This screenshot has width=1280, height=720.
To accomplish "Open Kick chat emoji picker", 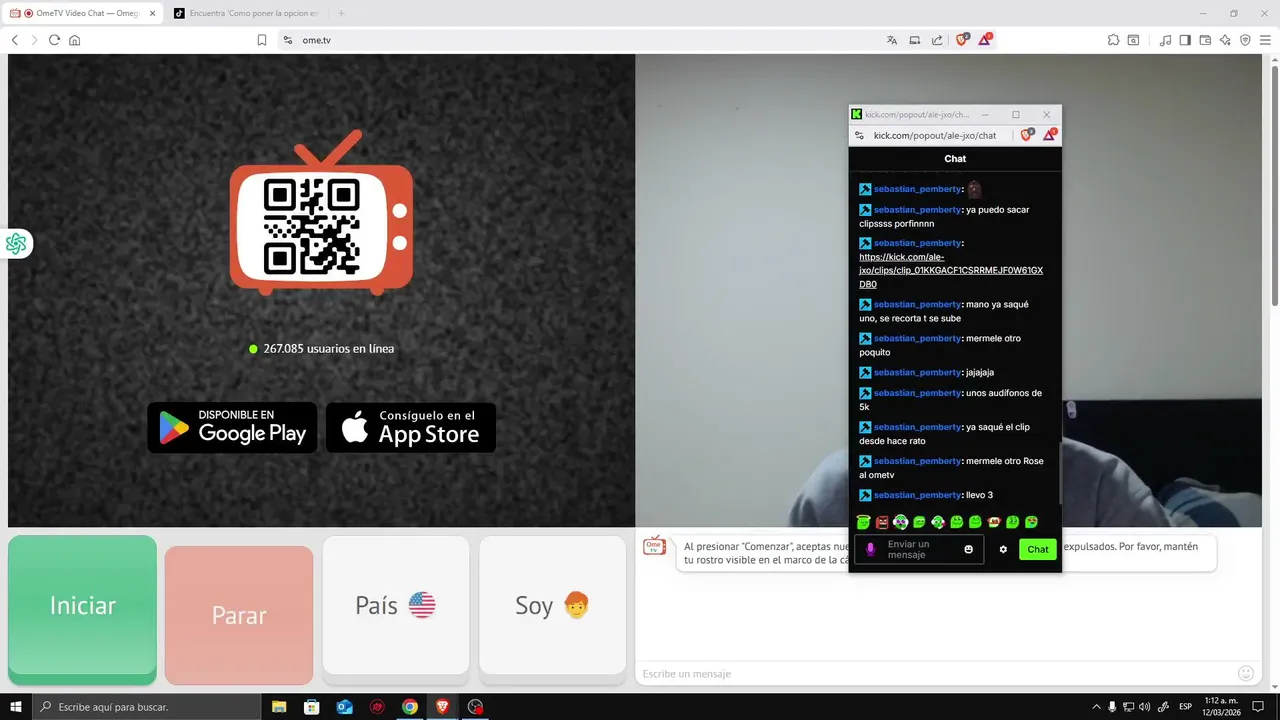I will (968, 549).
